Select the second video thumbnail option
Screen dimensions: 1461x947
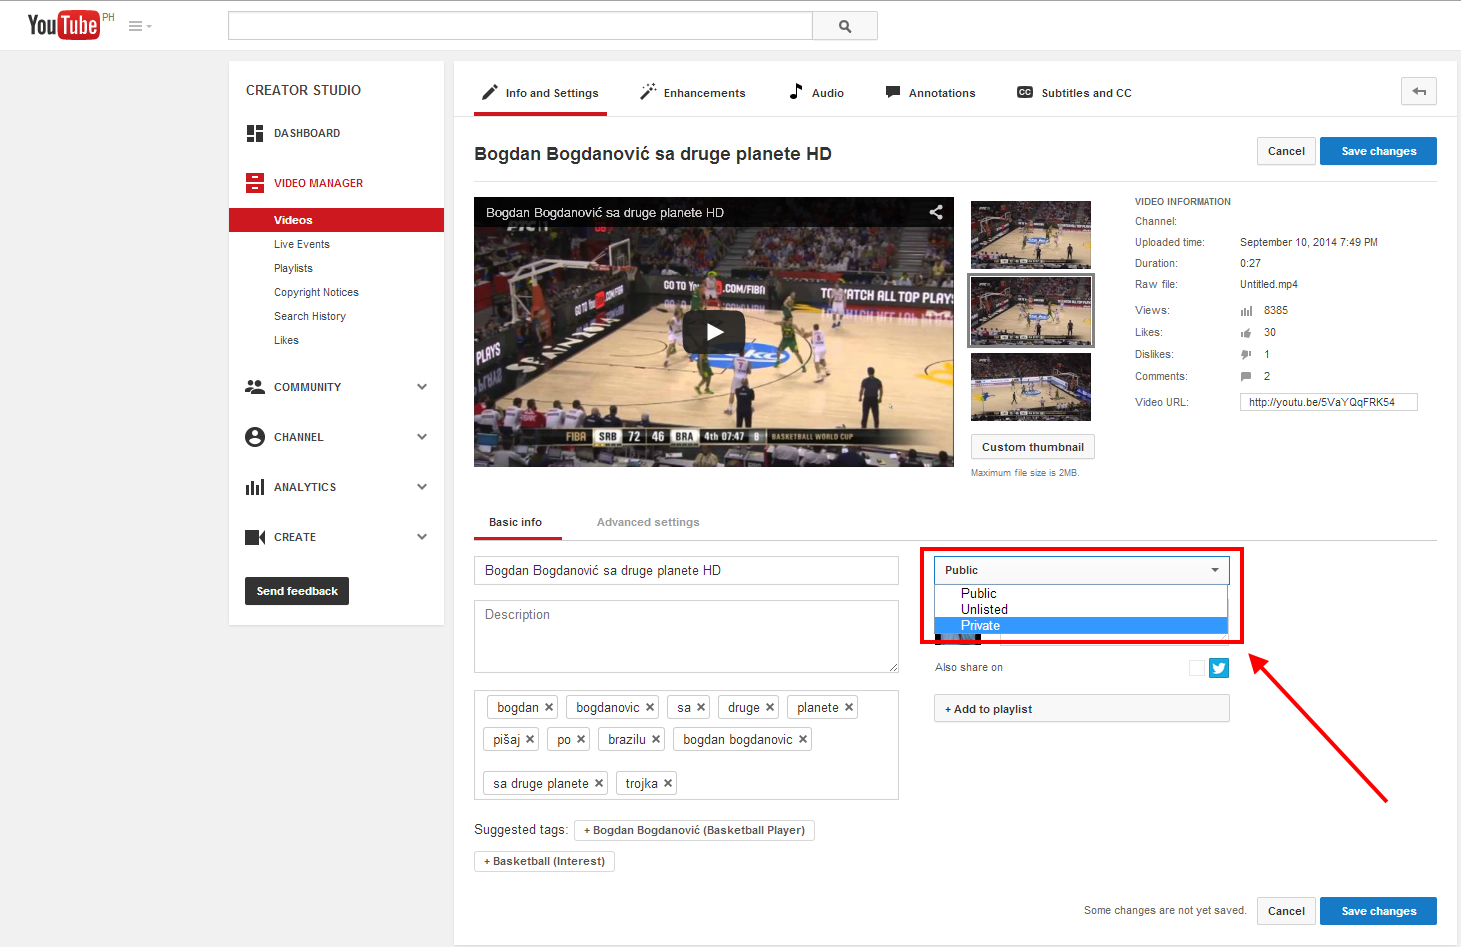point(1031,311)
